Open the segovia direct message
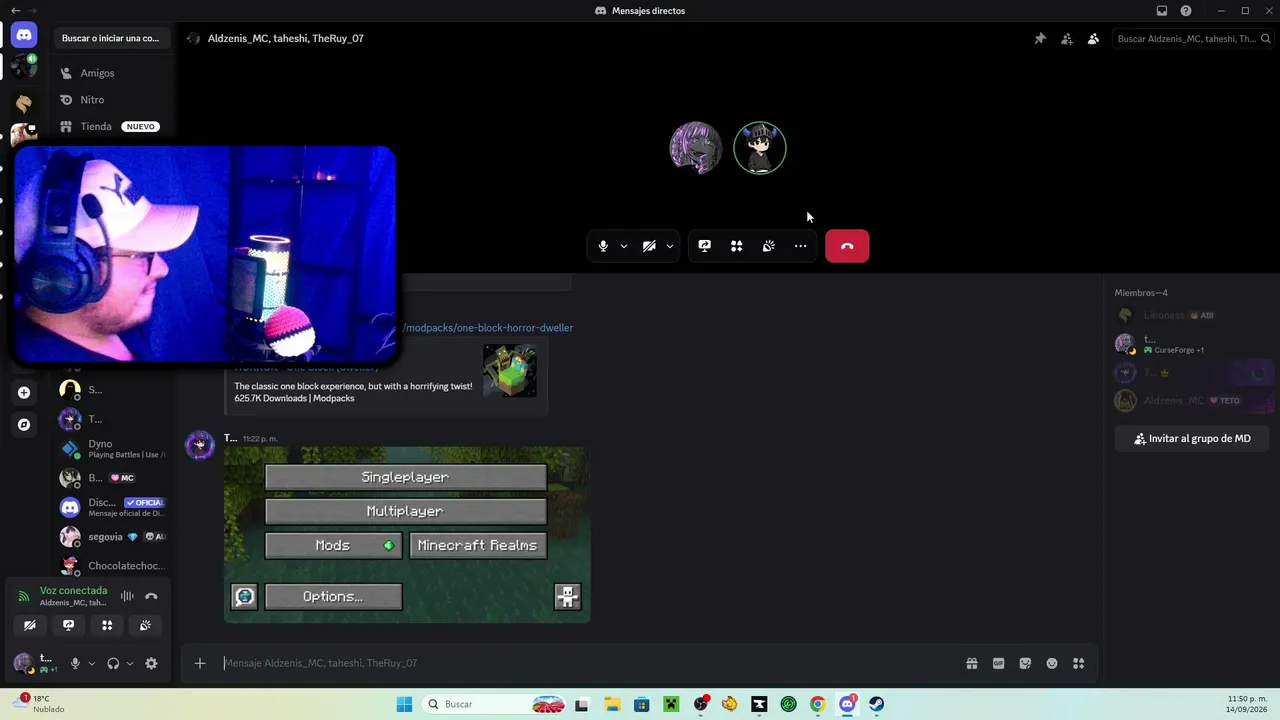 click(x=113, y=537)
